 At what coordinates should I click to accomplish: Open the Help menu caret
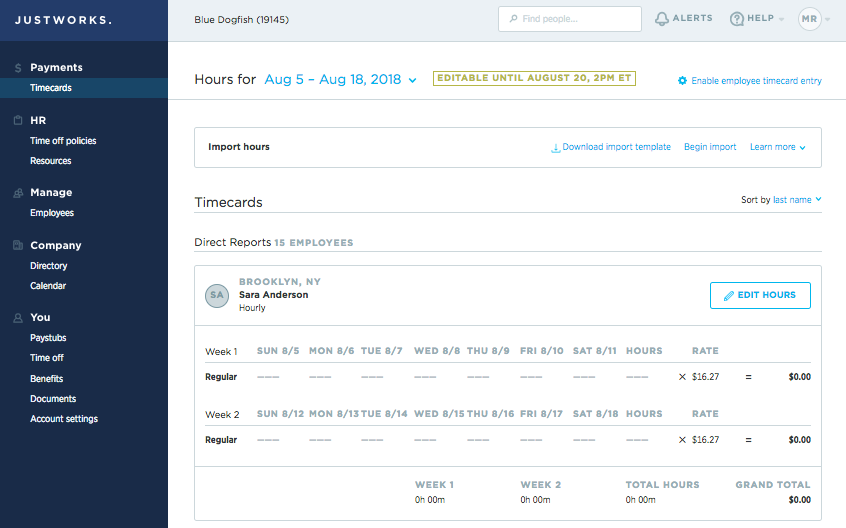pos(781,19)
